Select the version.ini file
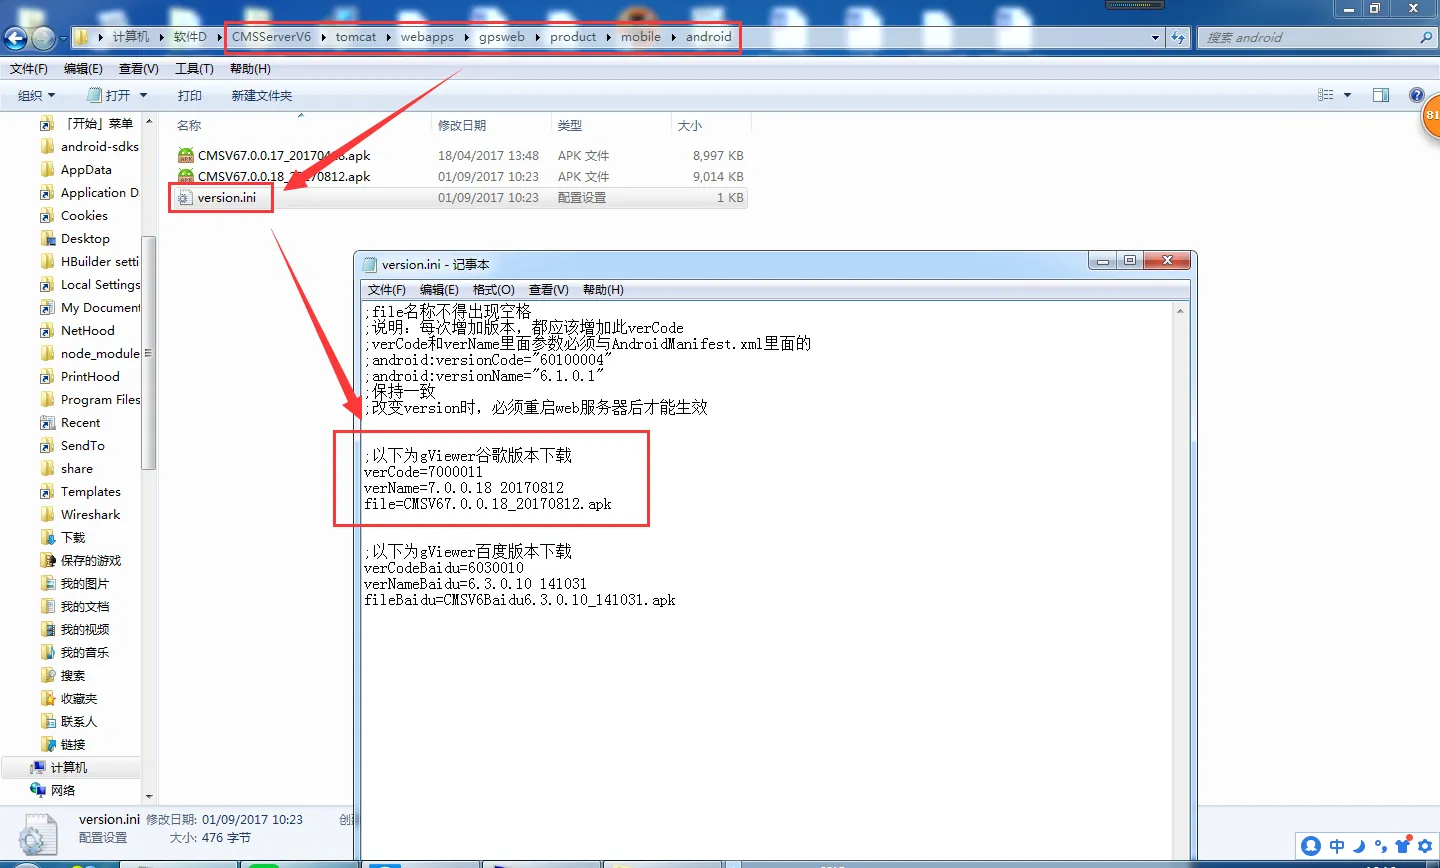This screenshot has width=1440, height=868. 218,197
